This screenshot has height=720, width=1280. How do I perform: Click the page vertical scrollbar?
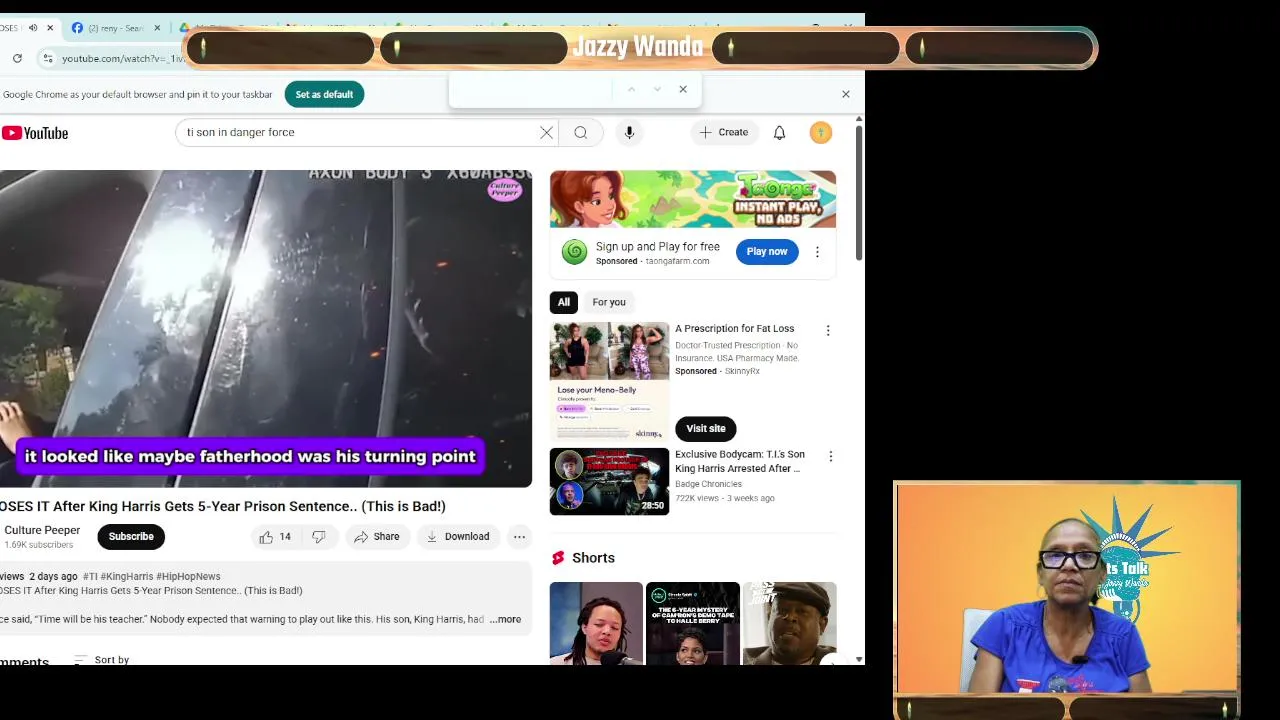click(x=859, y=195)
